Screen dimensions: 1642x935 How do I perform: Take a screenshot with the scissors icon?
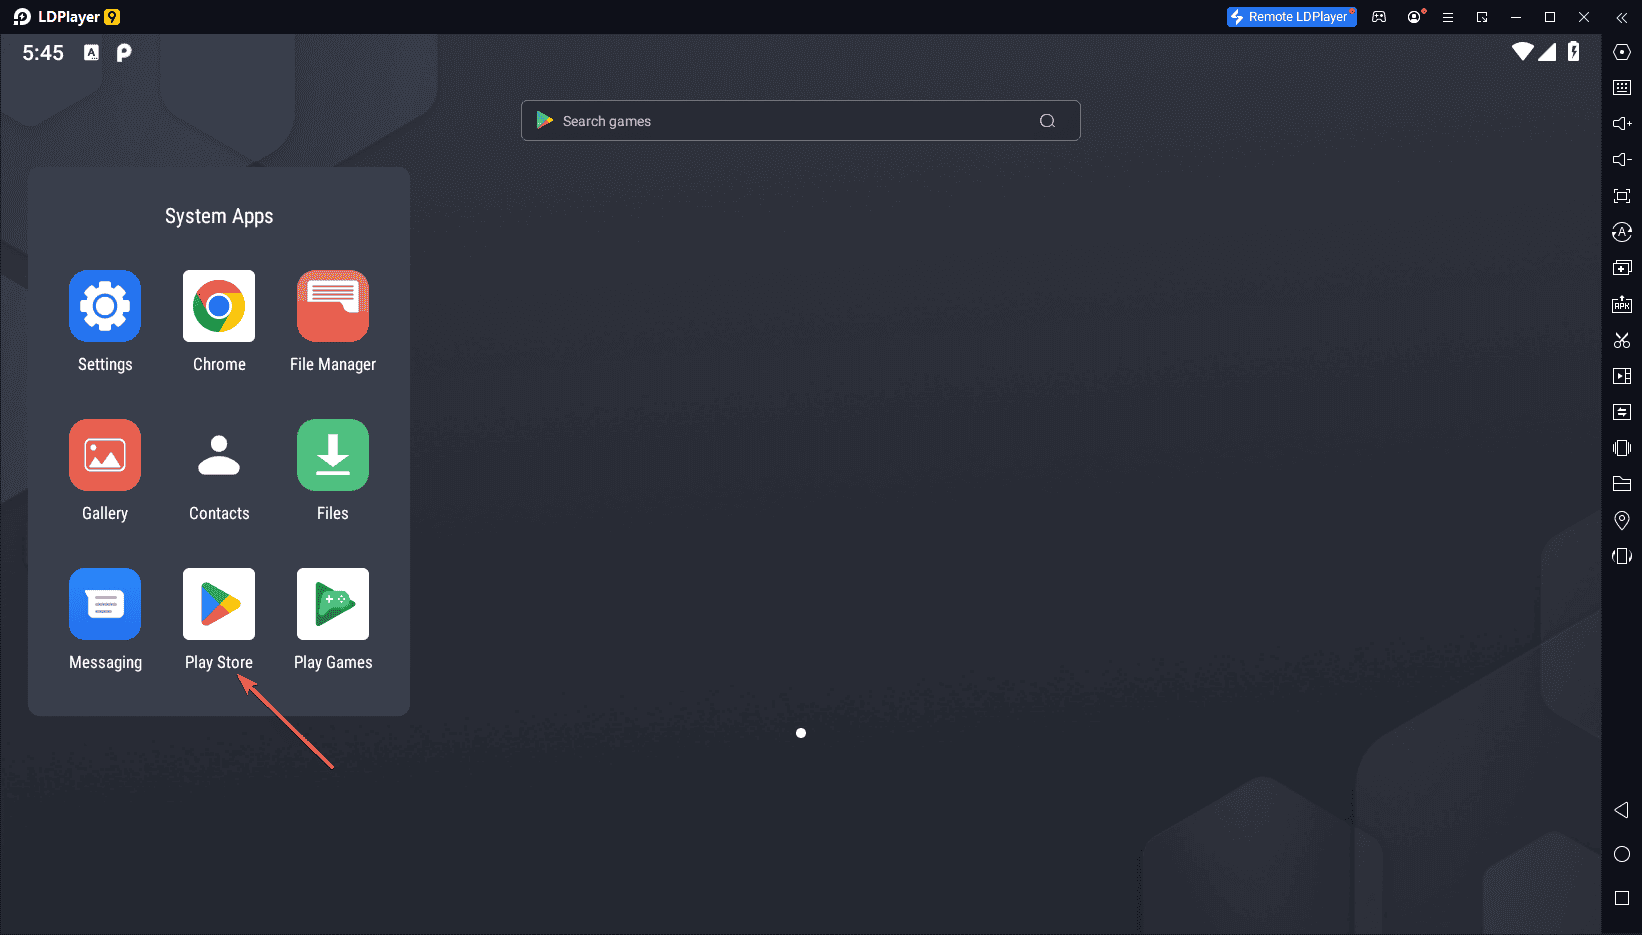pyautogui.click(x=1622, y=340)
